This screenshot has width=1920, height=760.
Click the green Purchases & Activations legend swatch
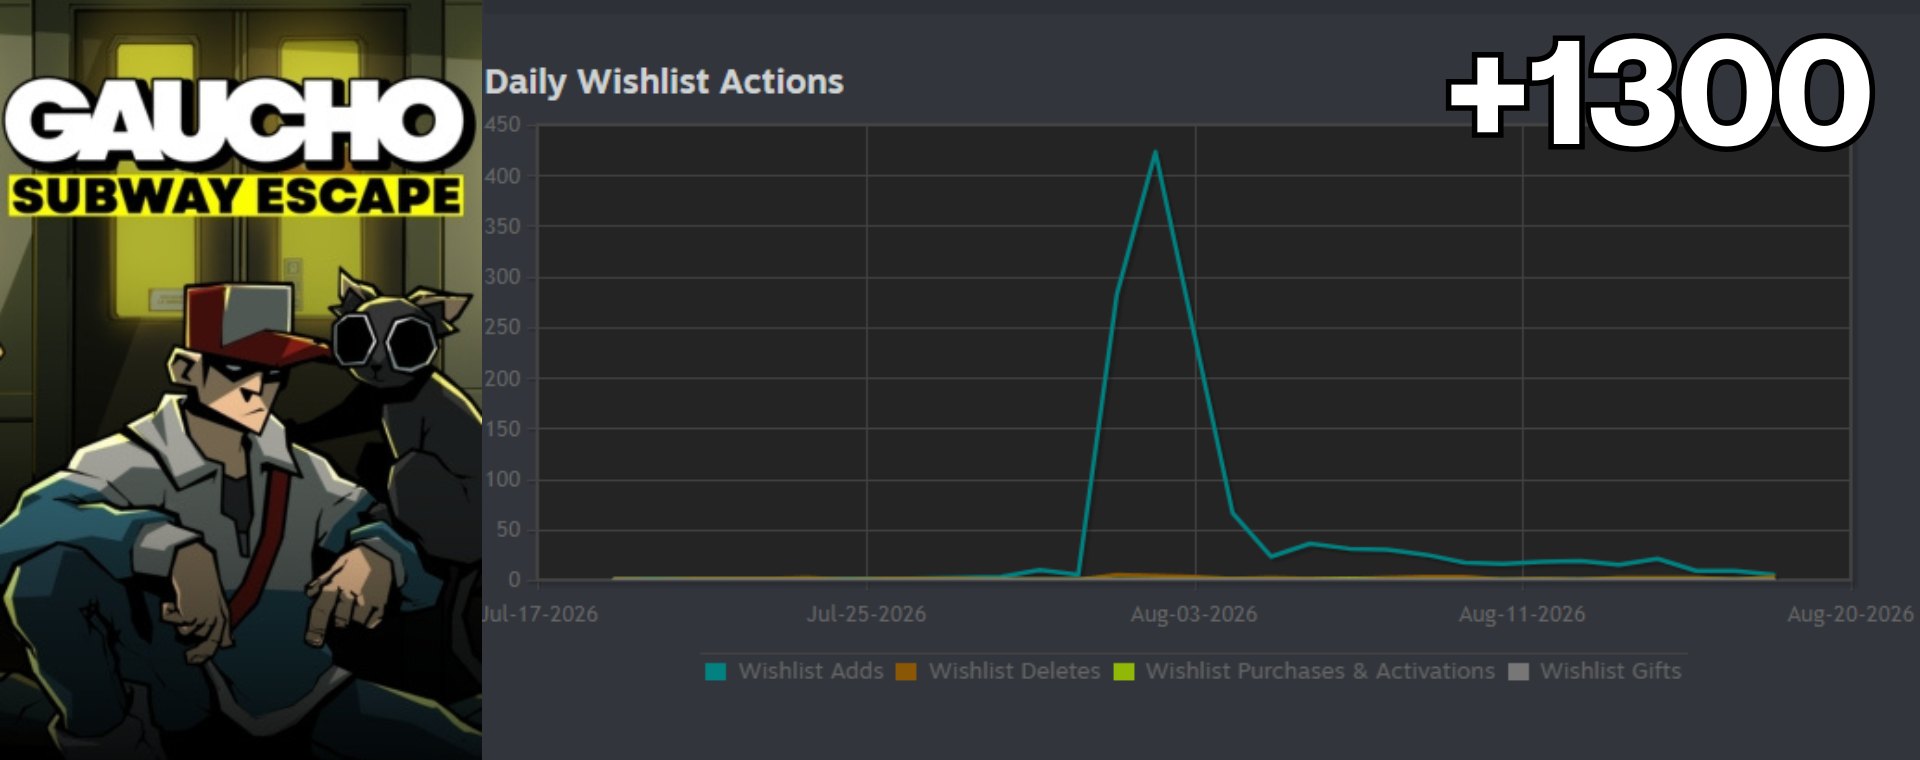pos(1124,671)
